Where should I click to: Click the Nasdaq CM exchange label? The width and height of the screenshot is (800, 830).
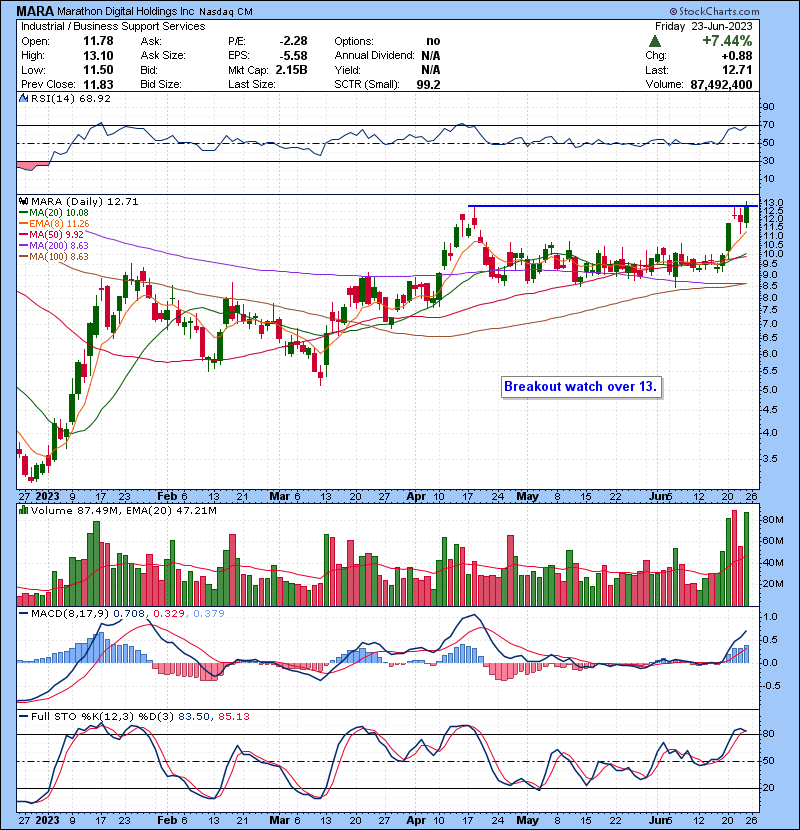pyautogui.click(x=226, y=12)
